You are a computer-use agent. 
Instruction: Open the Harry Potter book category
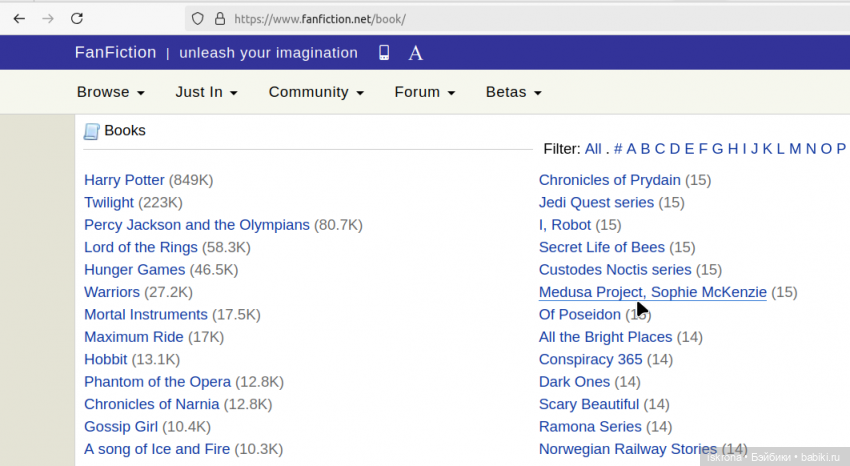pos(124,180)
